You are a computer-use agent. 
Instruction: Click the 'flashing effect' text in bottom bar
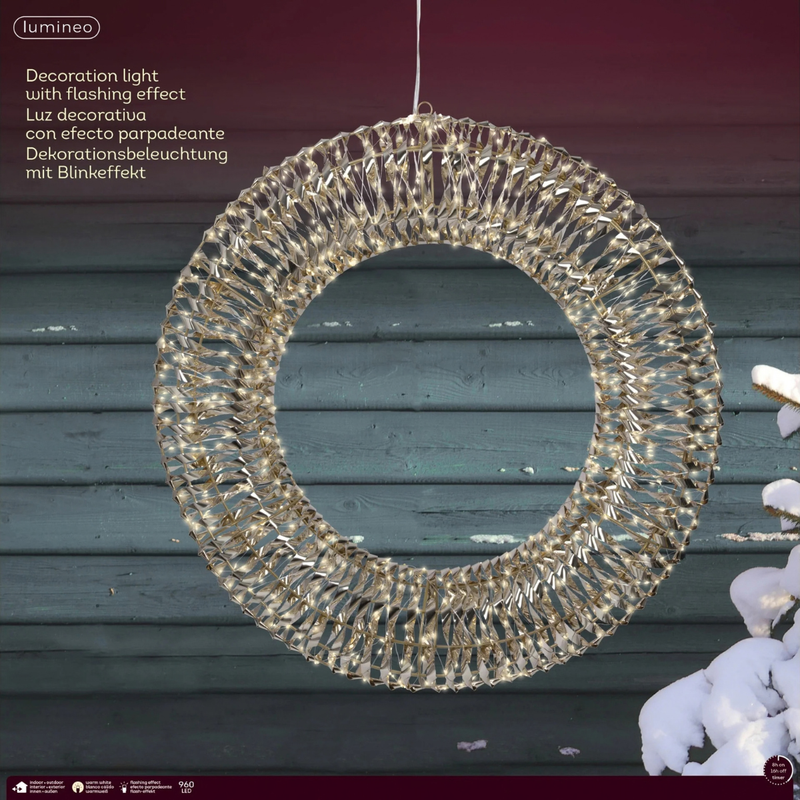[145, 783]
